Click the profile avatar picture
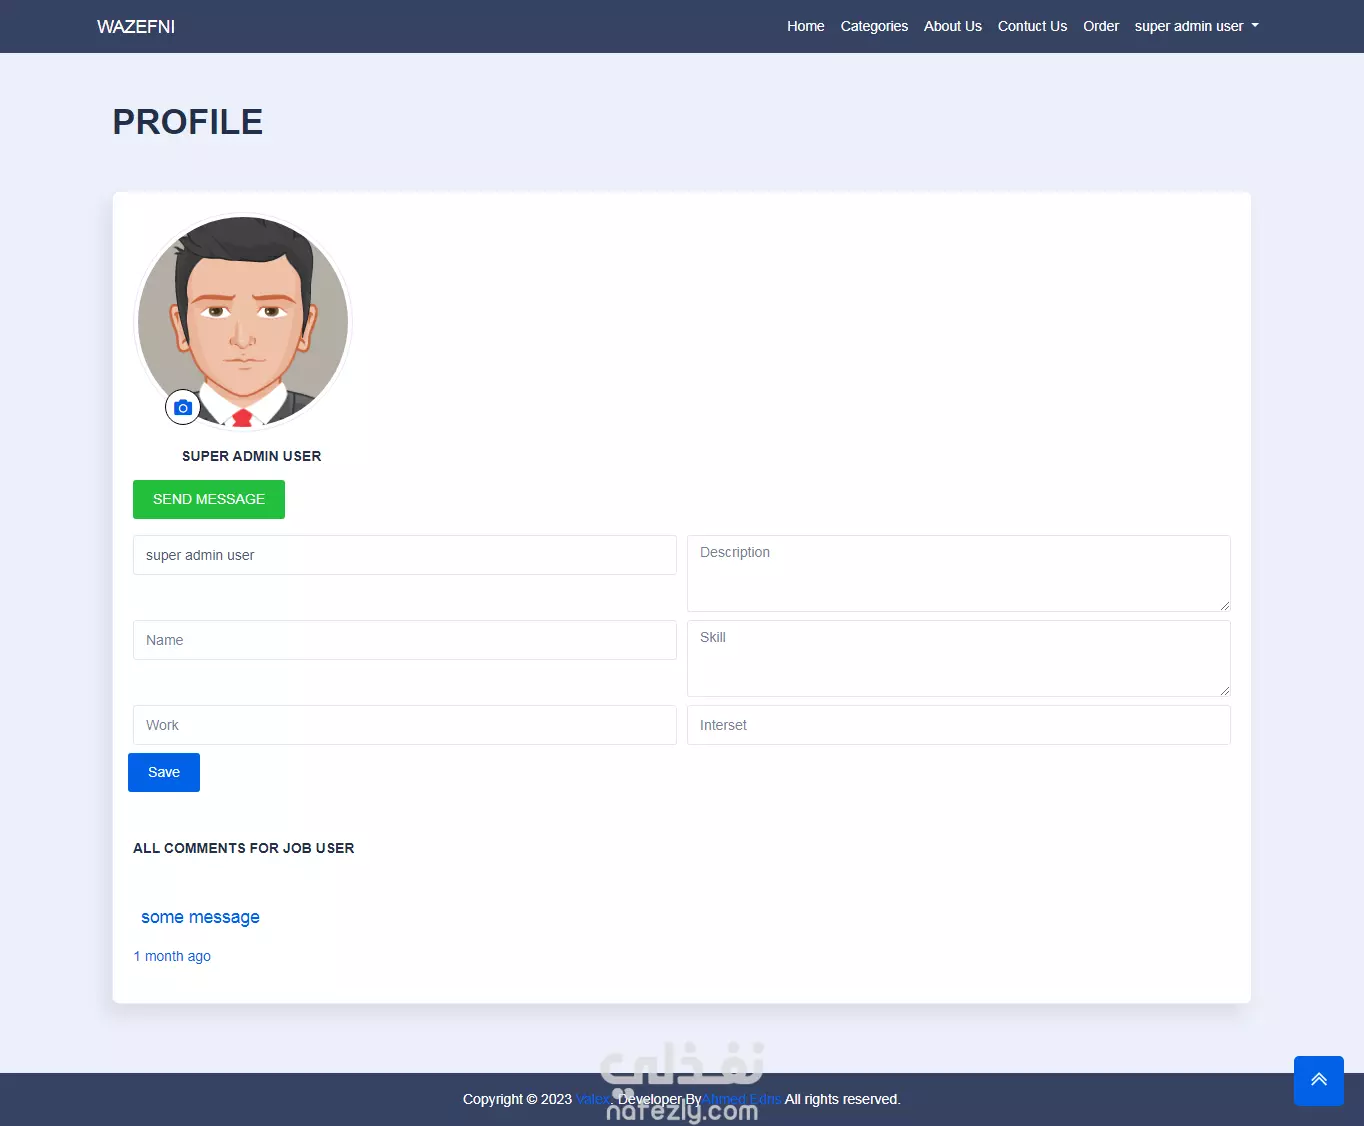Screen dimensions: 1364x1126 243,322
